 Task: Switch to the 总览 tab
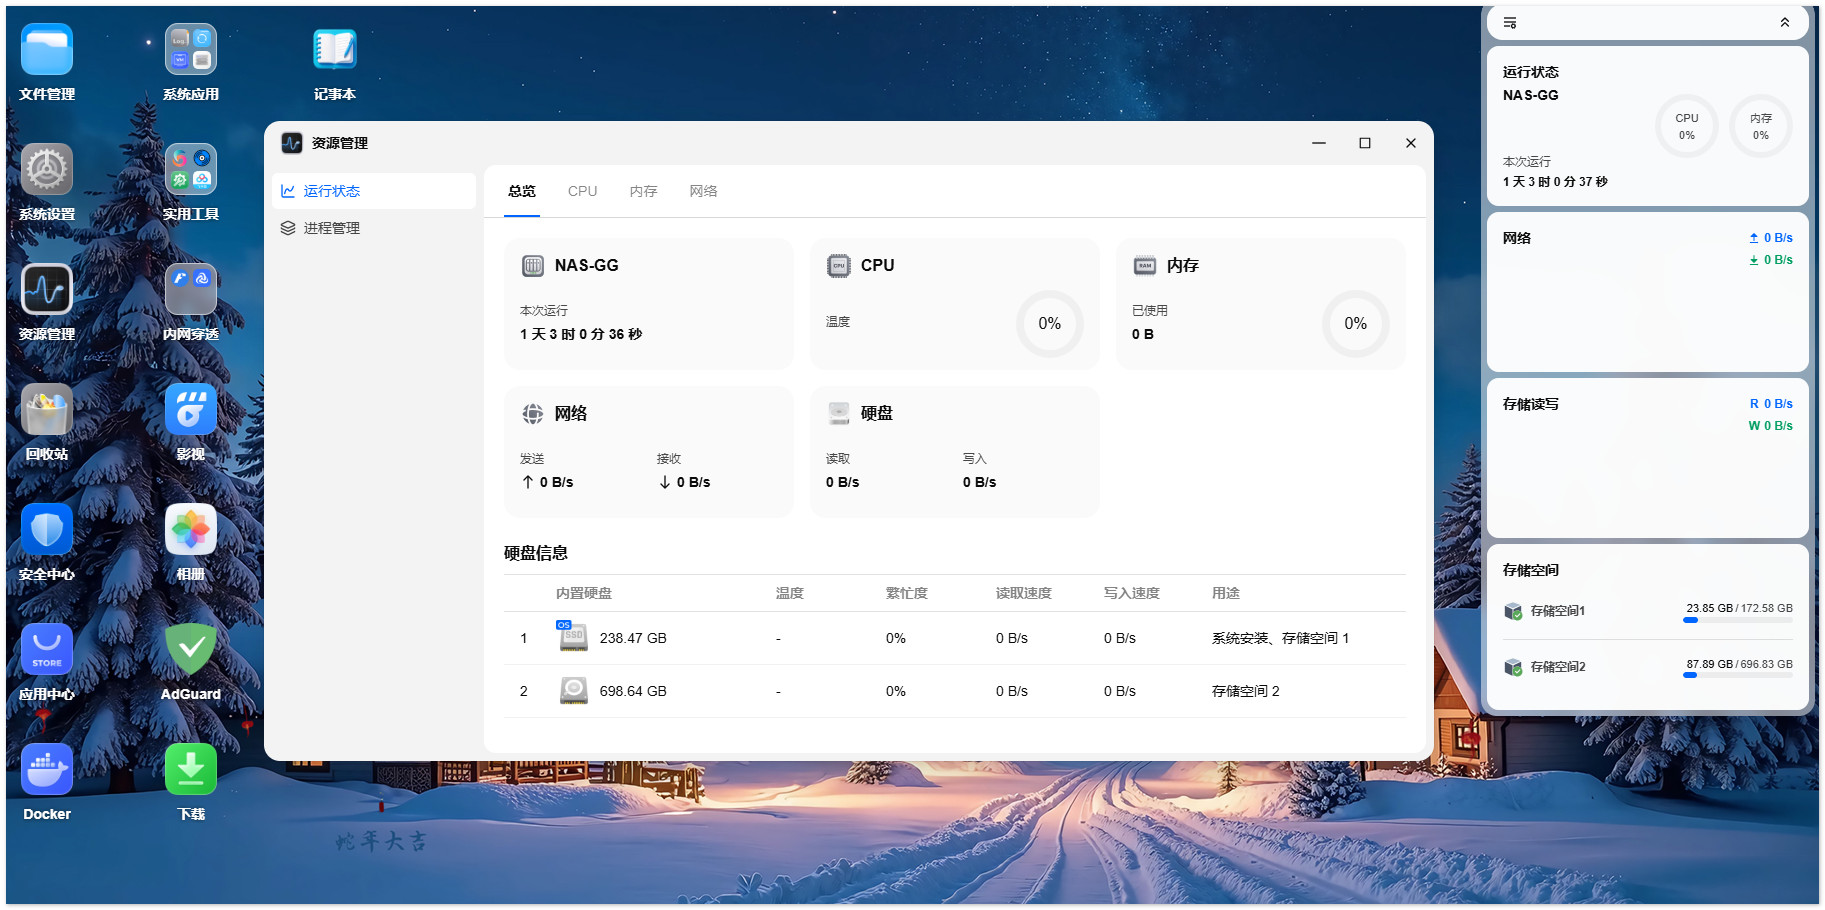(x=522, y=191)
